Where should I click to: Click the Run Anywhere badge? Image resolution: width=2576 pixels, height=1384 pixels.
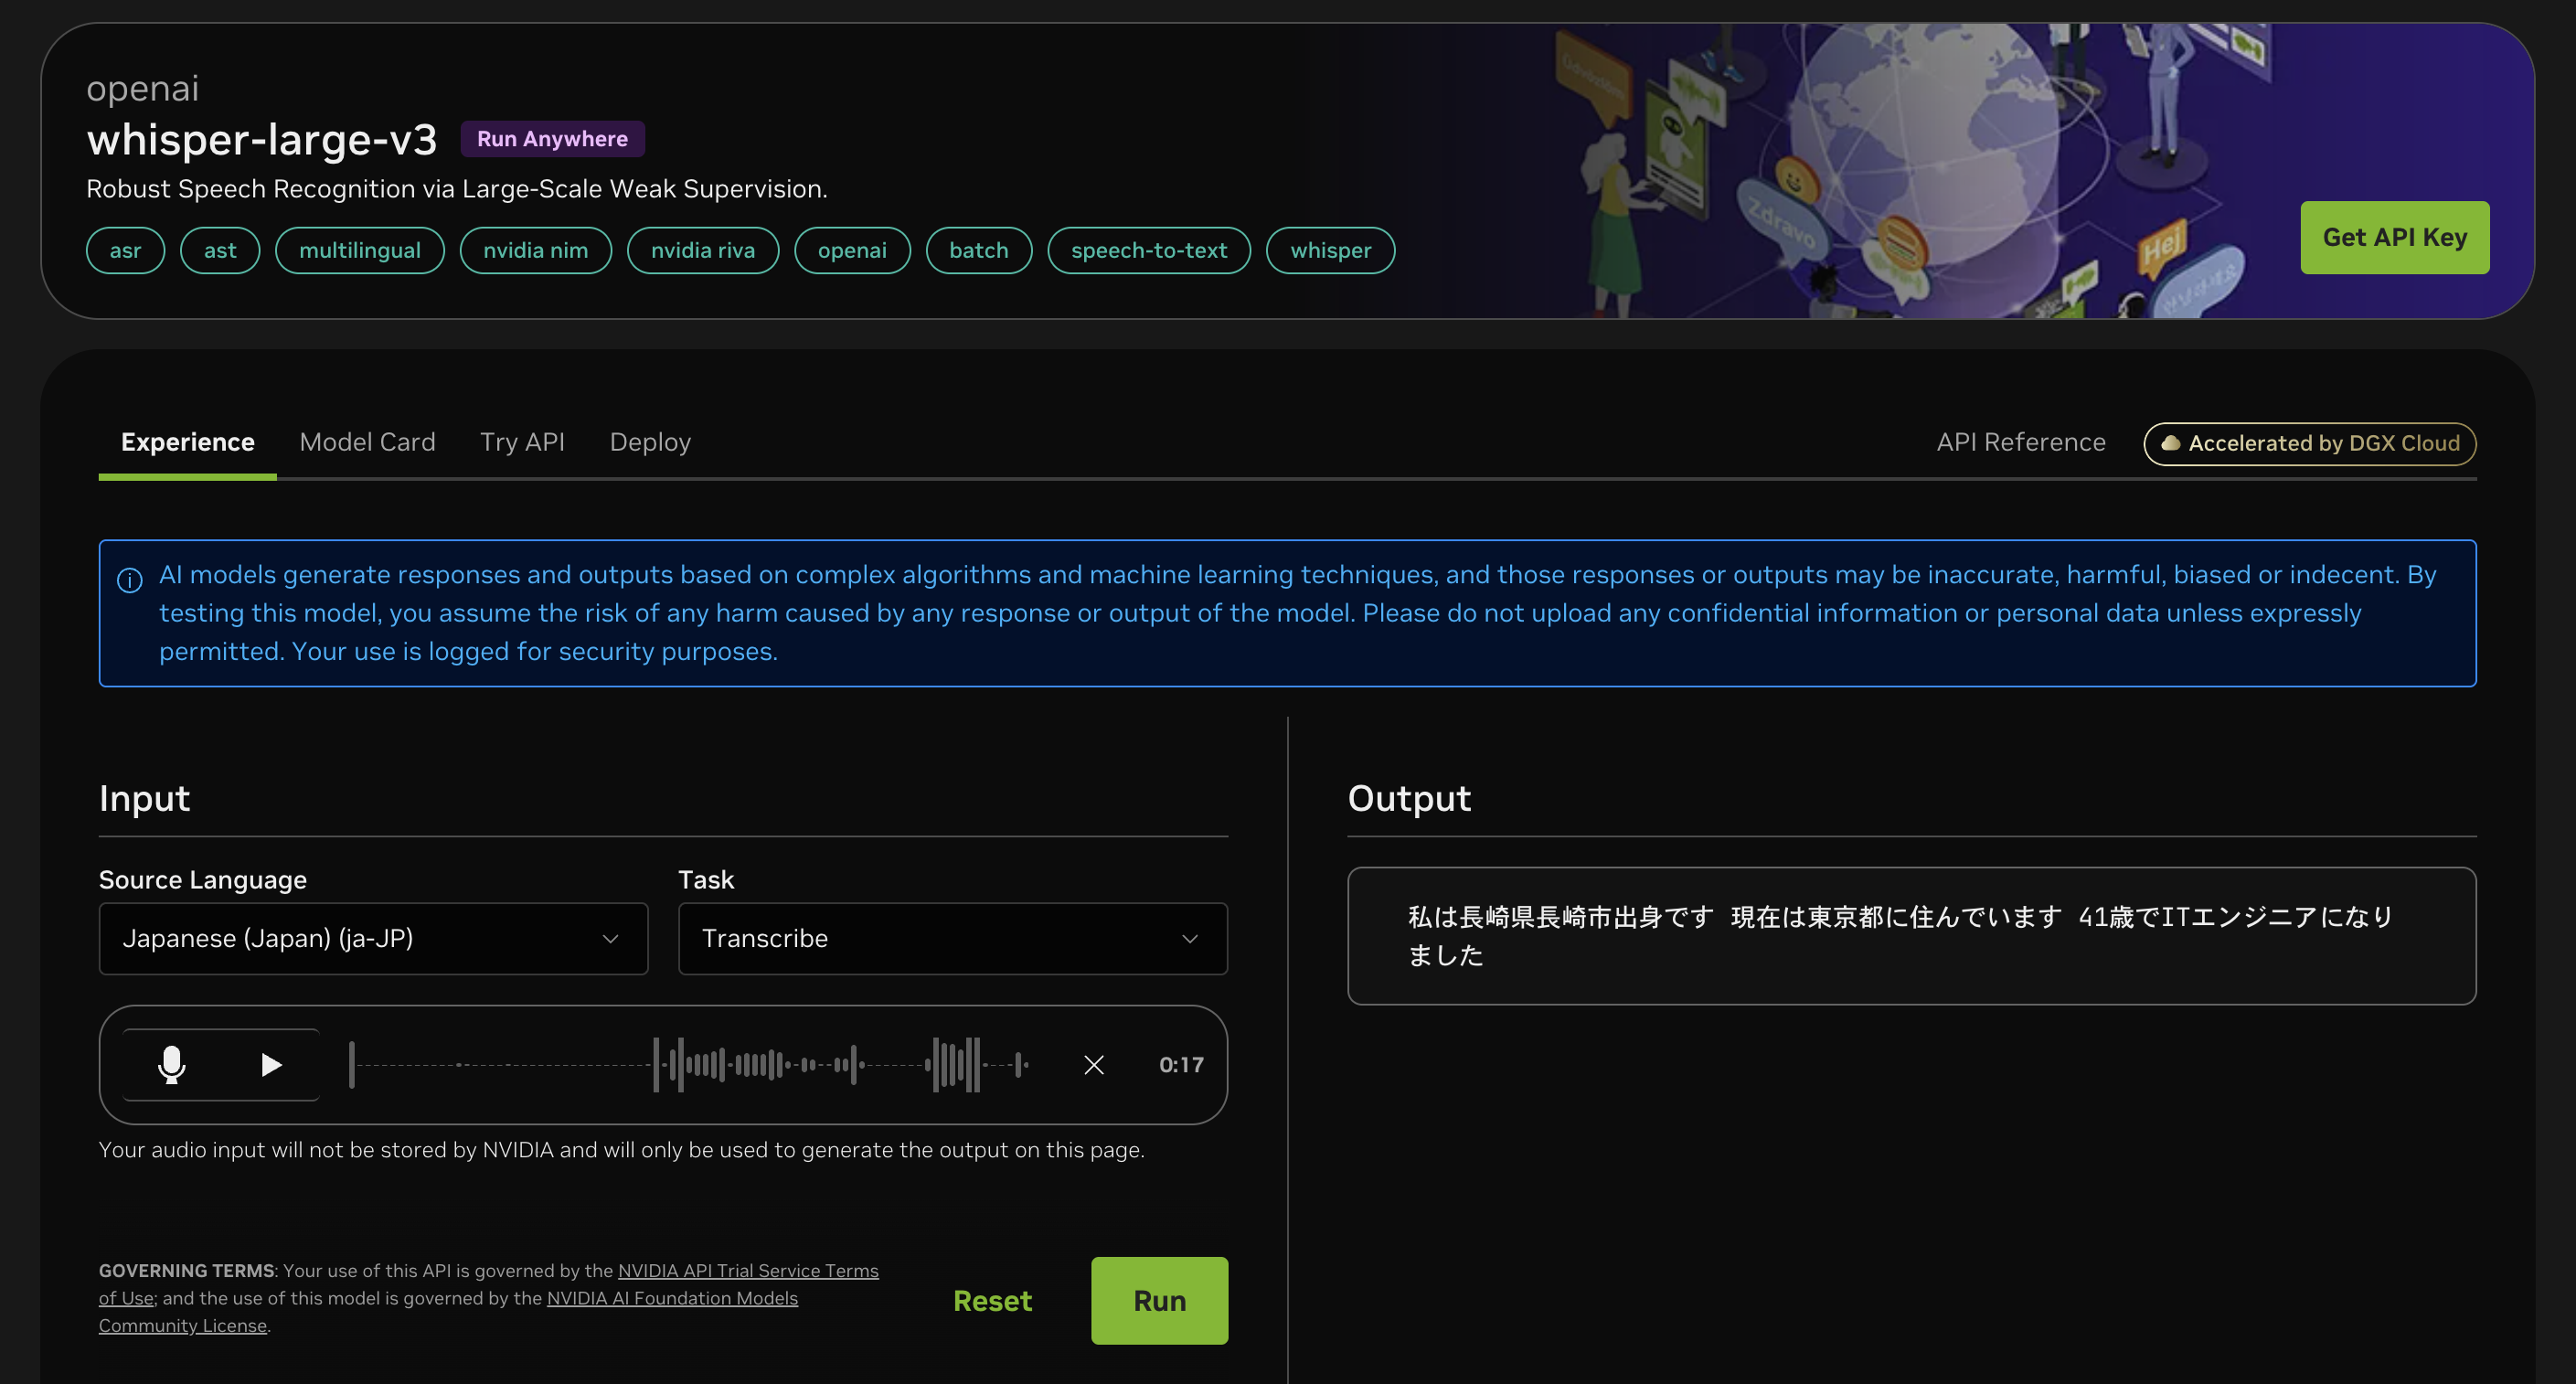coord(552,139)
